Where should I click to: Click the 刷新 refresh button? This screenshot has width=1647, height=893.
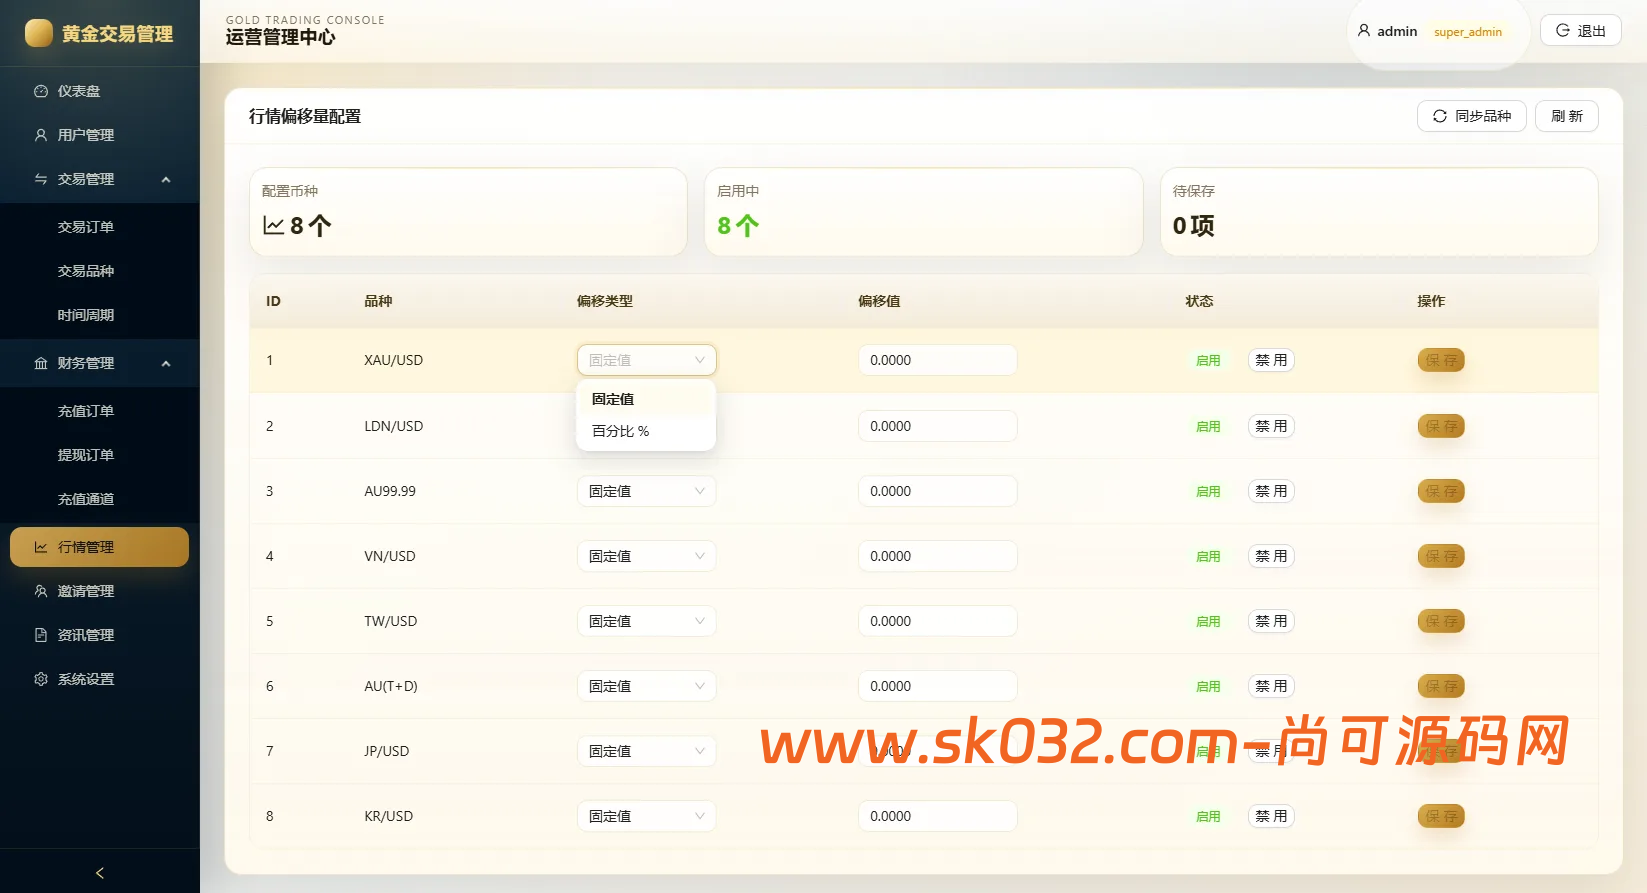1567,116
